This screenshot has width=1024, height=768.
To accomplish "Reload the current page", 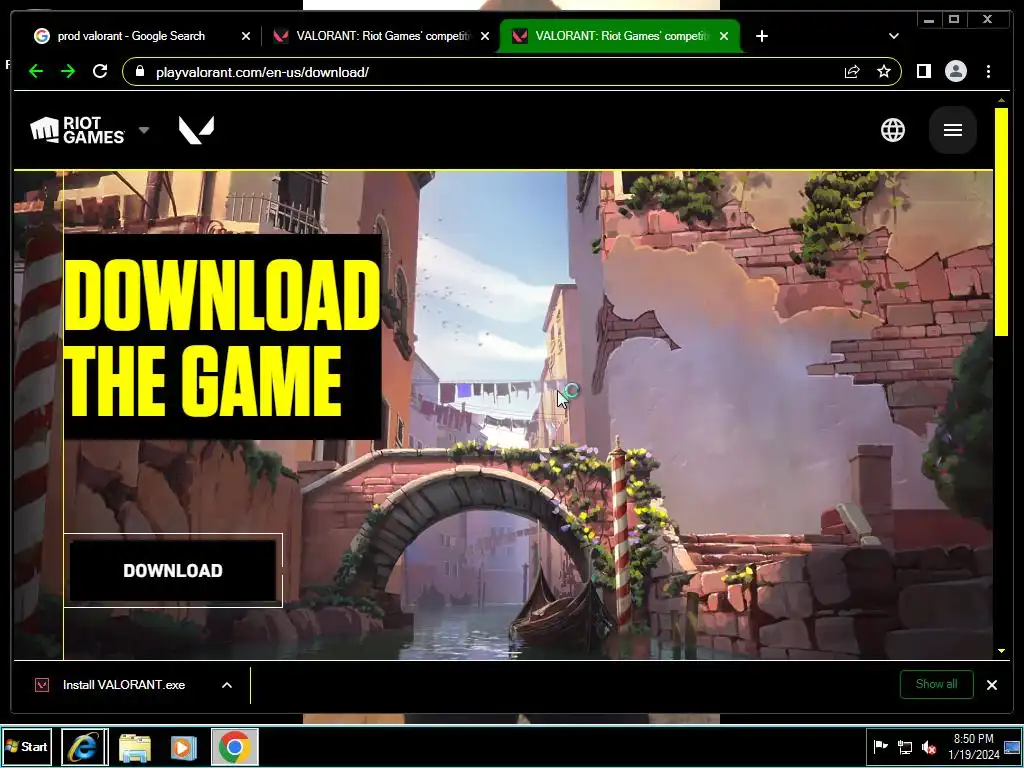I will click(x=100, y=71).
